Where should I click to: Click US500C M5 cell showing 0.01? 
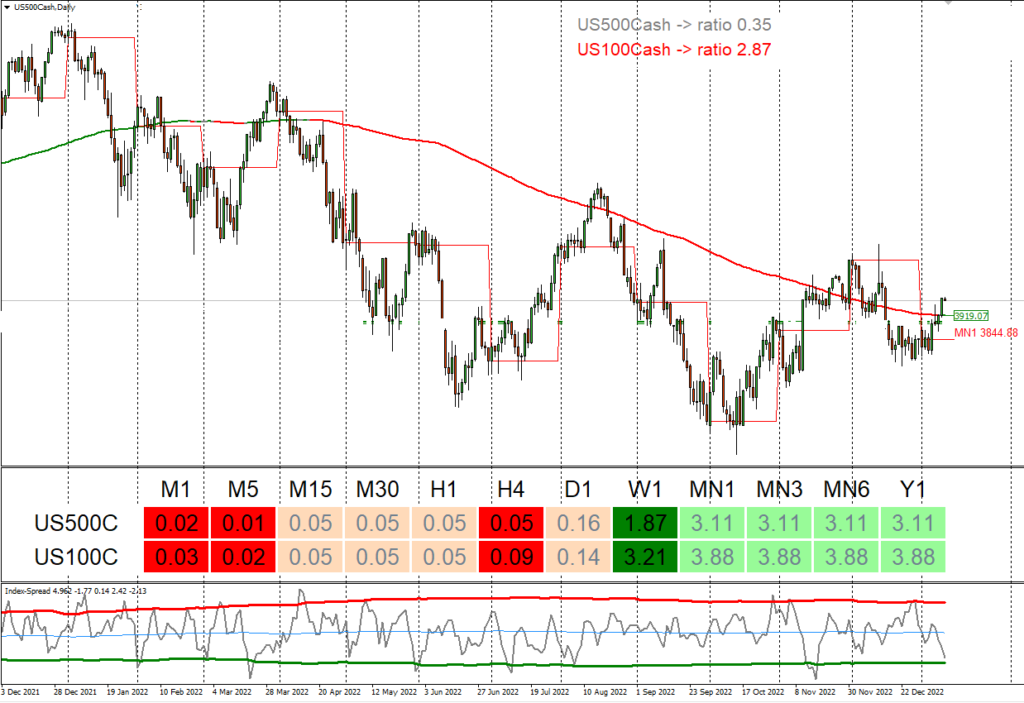pyautogui.click(x=244, y=523)
